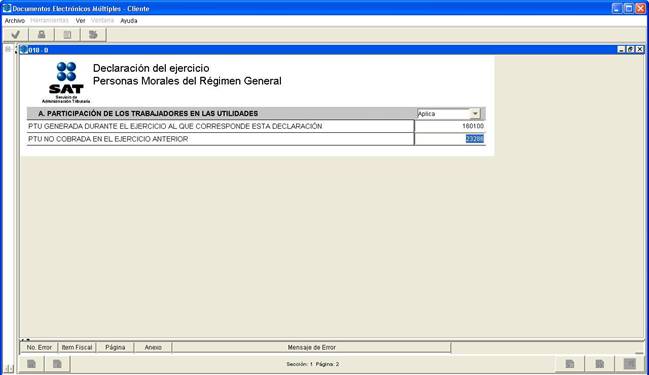
Task: Open the Ver menu
Action: click(80, 20)
